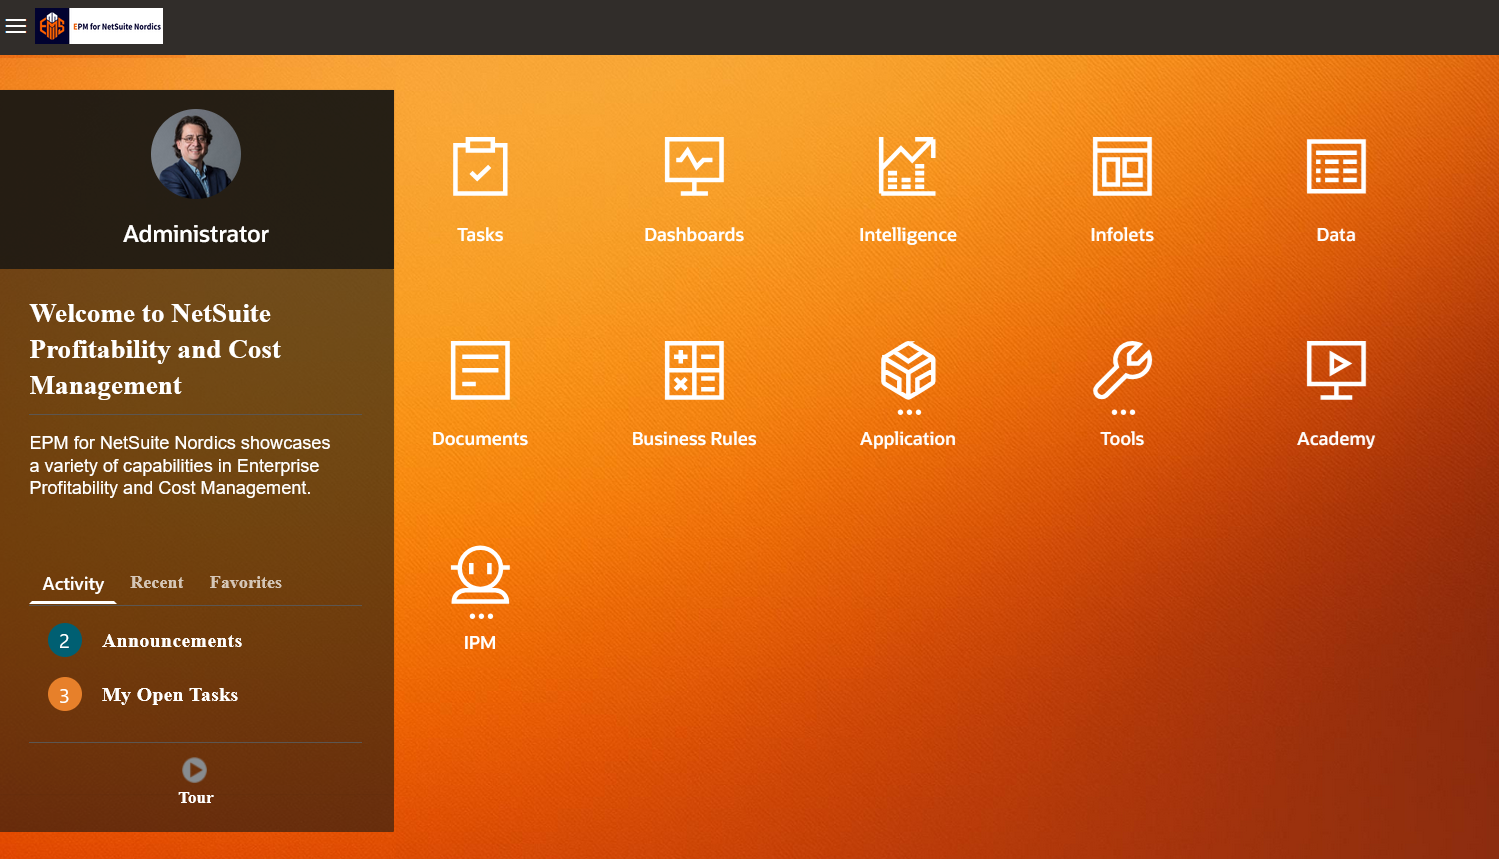Click the Administrator profile picture
The image size is (1499, 859).
[x=196, y=154]
